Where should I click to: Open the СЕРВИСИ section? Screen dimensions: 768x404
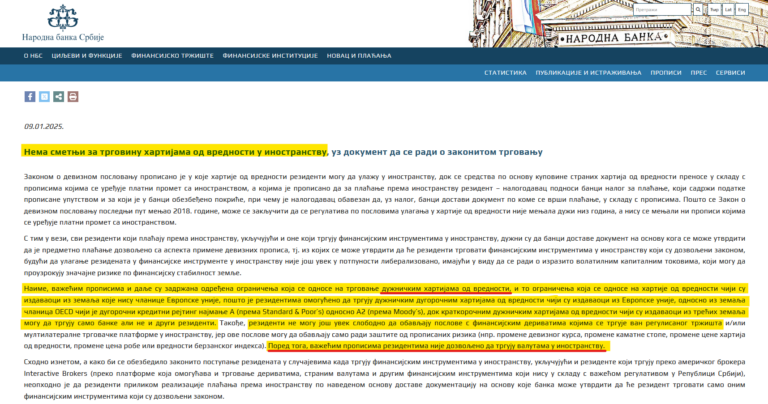coord(730,73)
